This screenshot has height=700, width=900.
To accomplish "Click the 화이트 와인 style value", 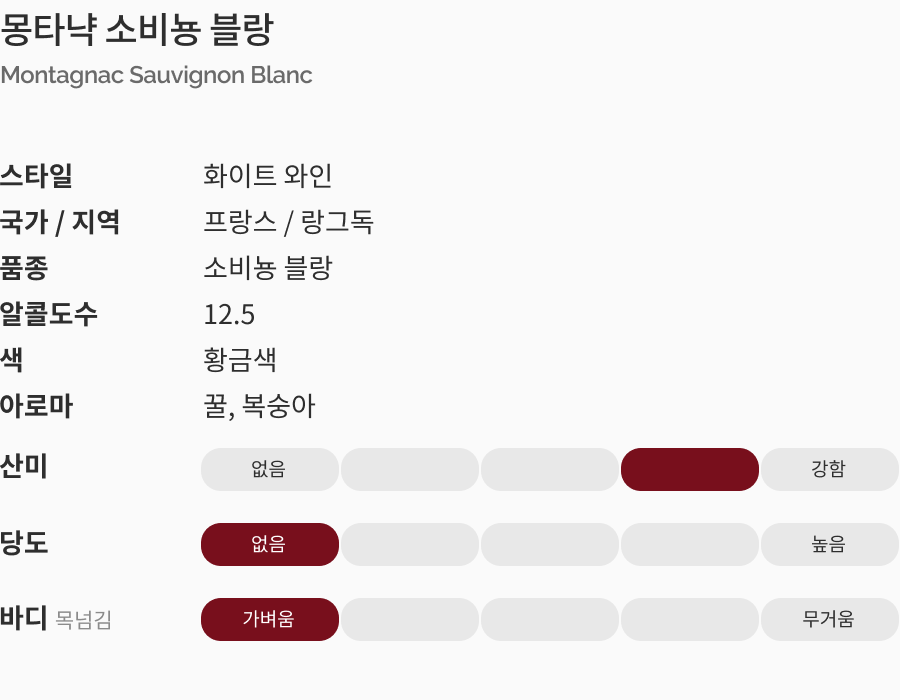I will coord(268,176).
